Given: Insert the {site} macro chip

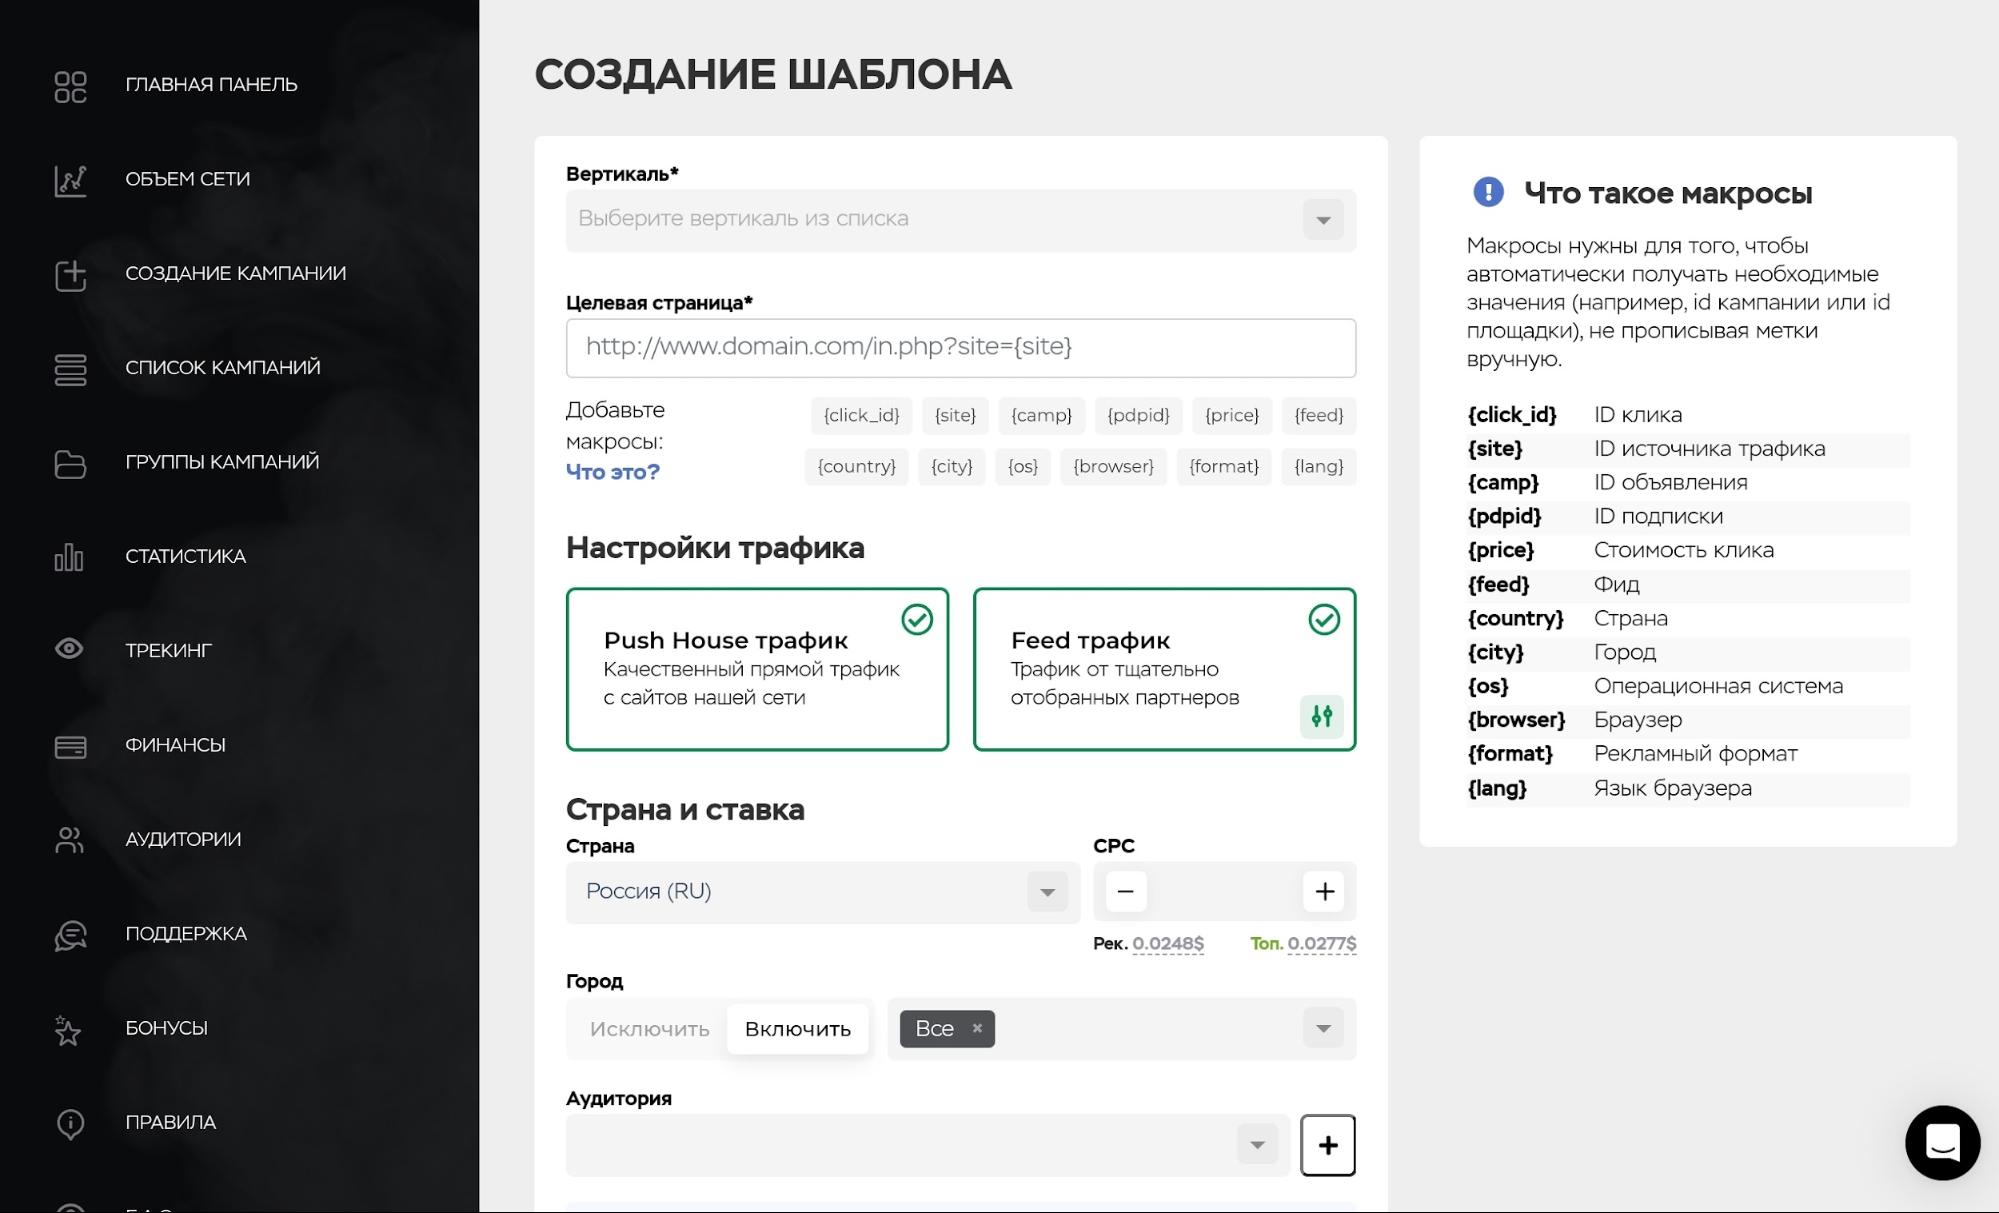Looking at the screenshot, I should pyautogui.click(x=955, y=415).
